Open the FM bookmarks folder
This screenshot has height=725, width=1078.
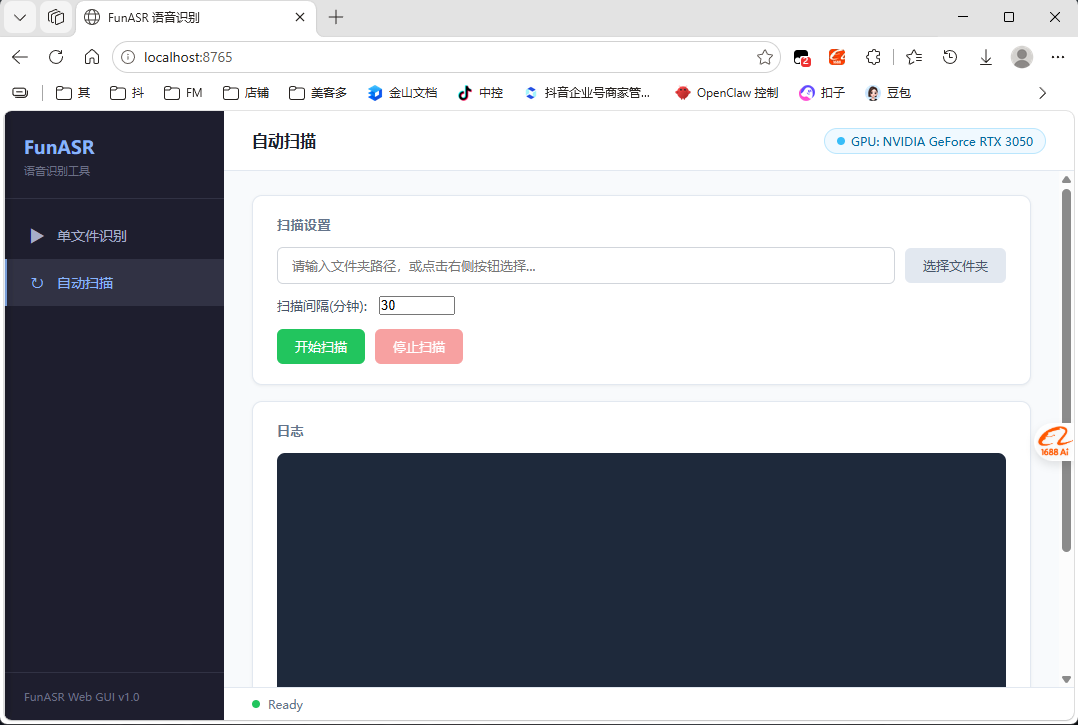tap(184, 93)
